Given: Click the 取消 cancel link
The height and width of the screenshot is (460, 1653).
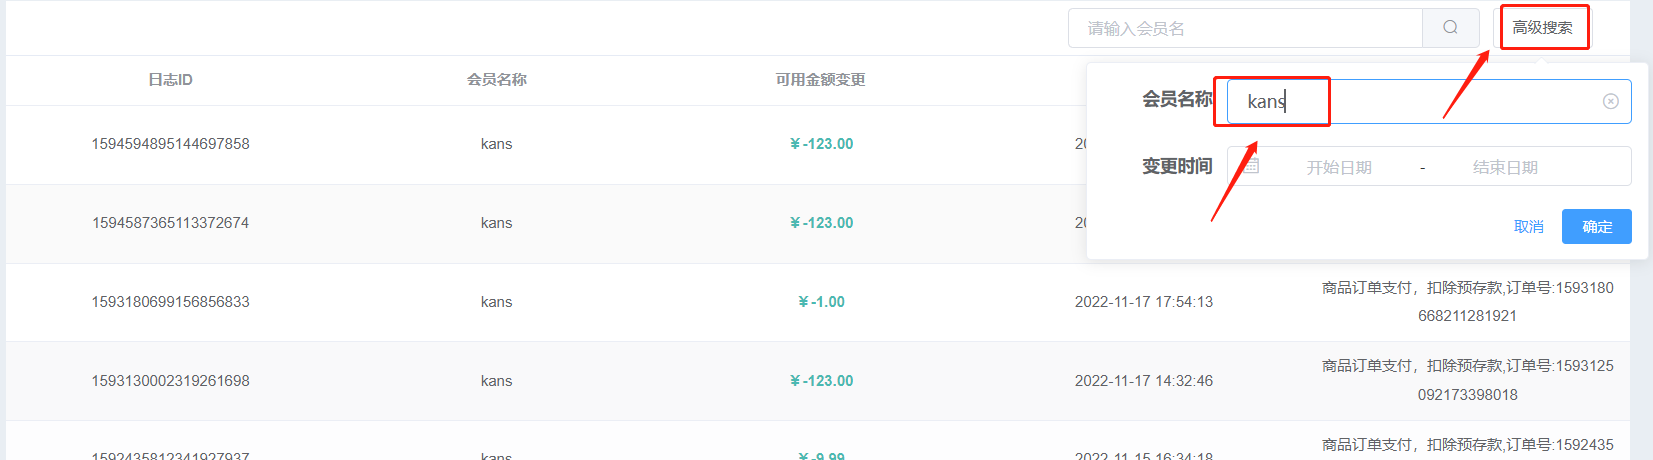Looking at the screenshot, I should point(1529,227).
